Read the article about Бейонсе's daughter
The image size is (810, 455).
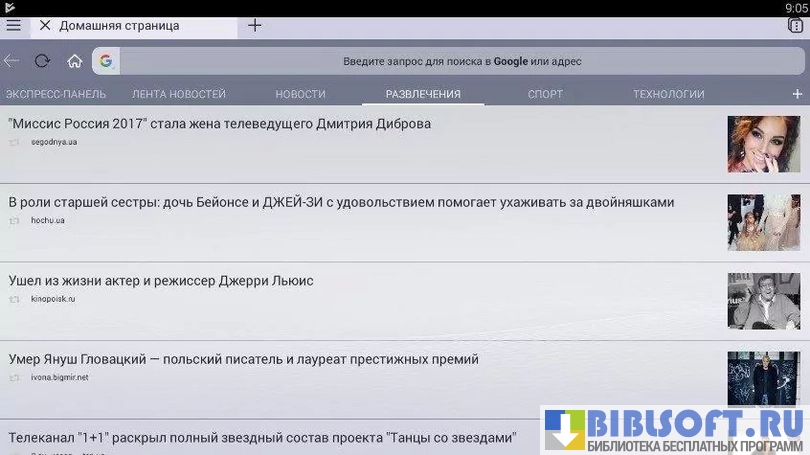click(341, 202)
